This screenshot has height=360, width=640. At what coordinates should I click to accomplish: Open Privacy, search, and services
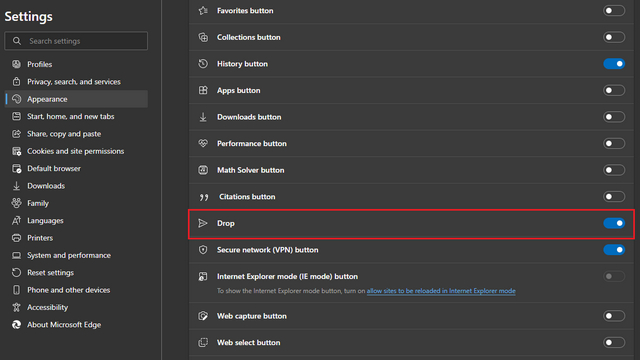click(76, 82)
